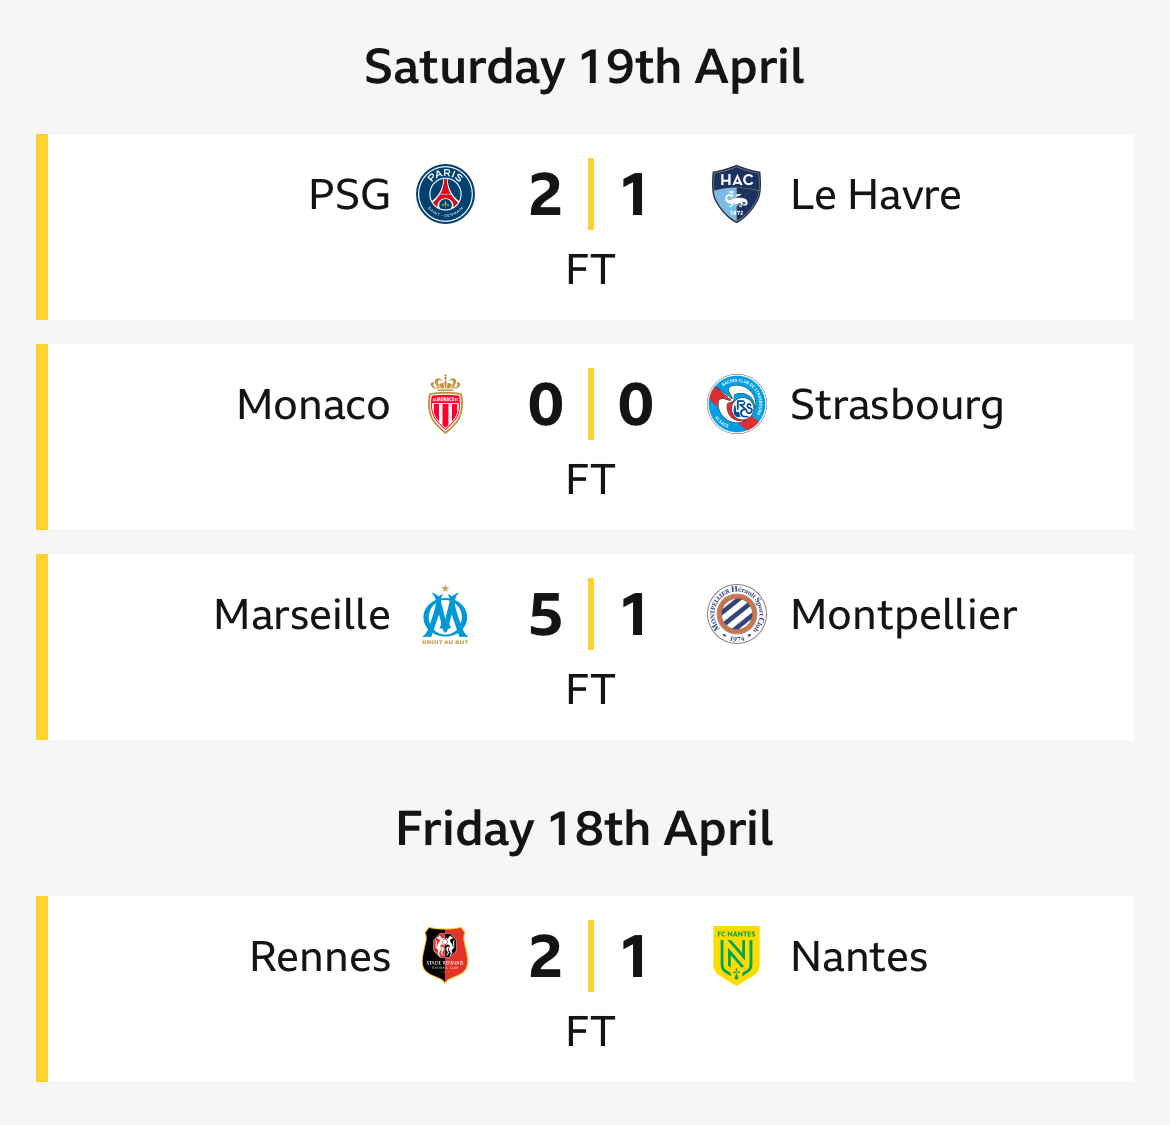Click the FC Nantes crest
This screenshot has height=1125, width=1170.
[x=736, y=956]
